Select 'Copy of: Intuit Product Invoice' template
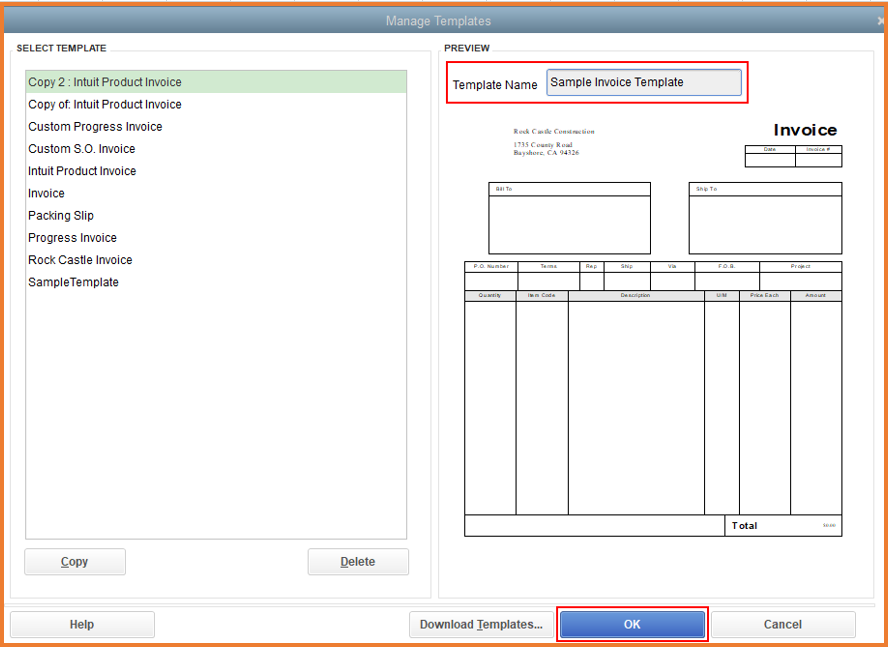Screen dimensions: 888x647 [x=216, y=104]
